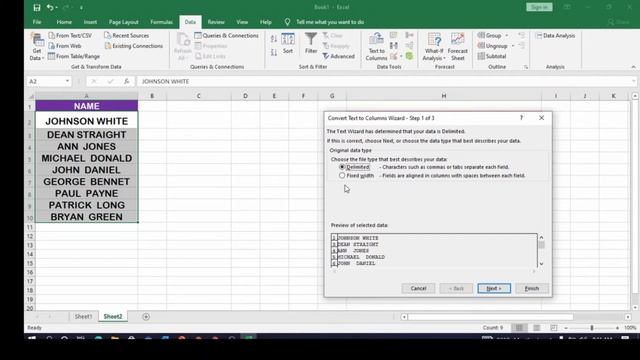Open Existing Connections
Image resolution: width=640 pixels, height=360 pixels.
[133, 46]
